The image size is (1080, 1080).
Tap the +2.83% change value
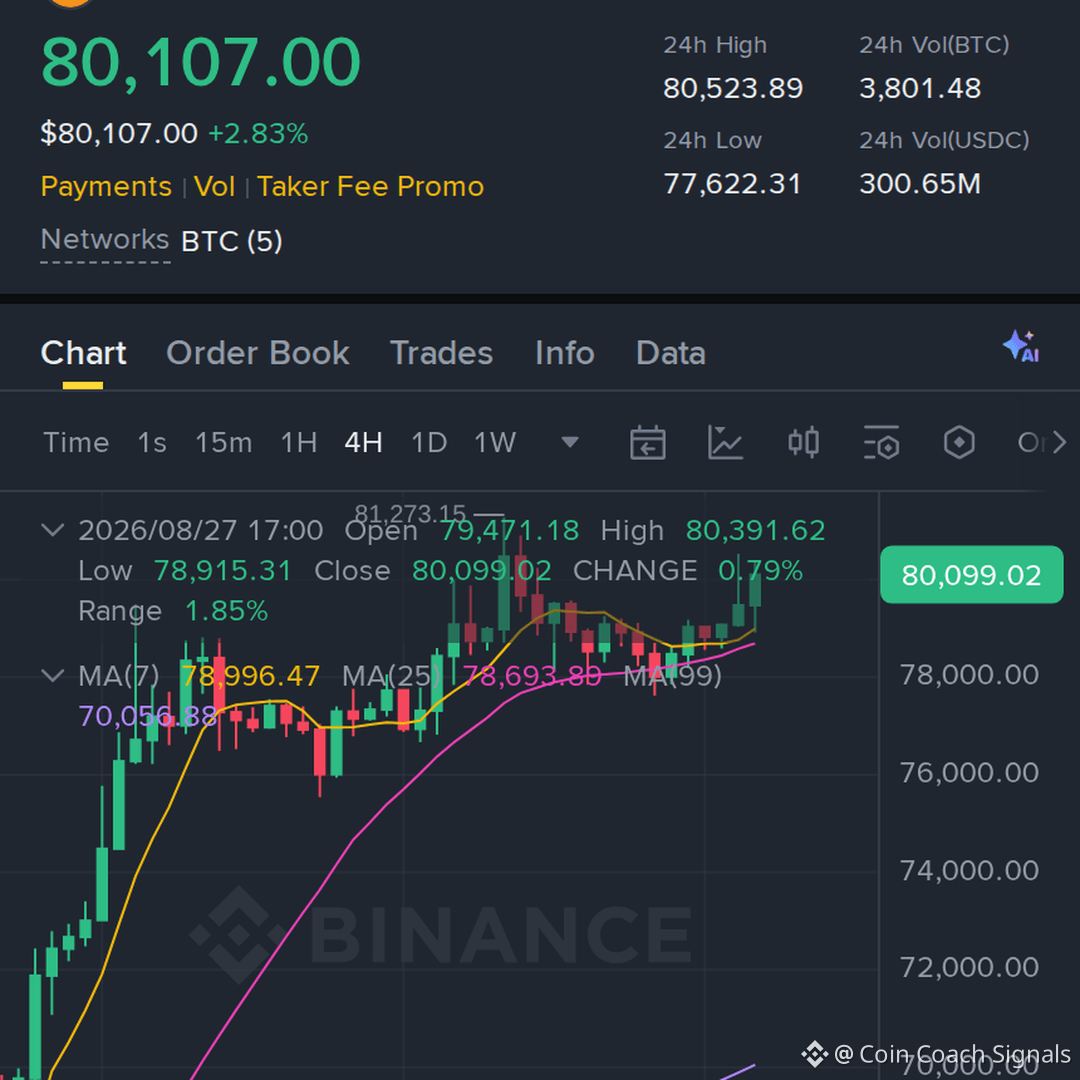(x=258, y=134)
